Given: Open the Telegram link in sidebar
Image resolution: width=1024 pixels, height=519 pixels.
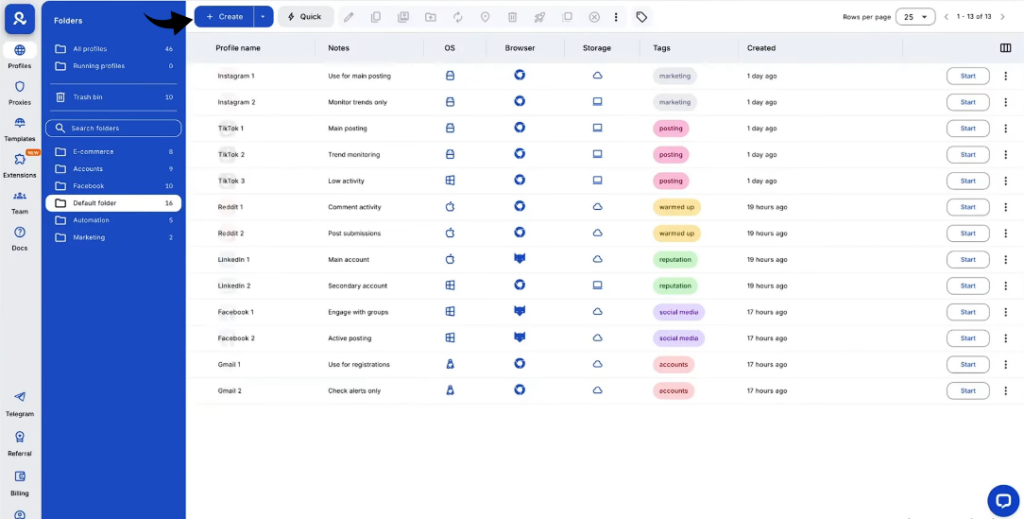Looking at the screenshot, I should point(20,404).
